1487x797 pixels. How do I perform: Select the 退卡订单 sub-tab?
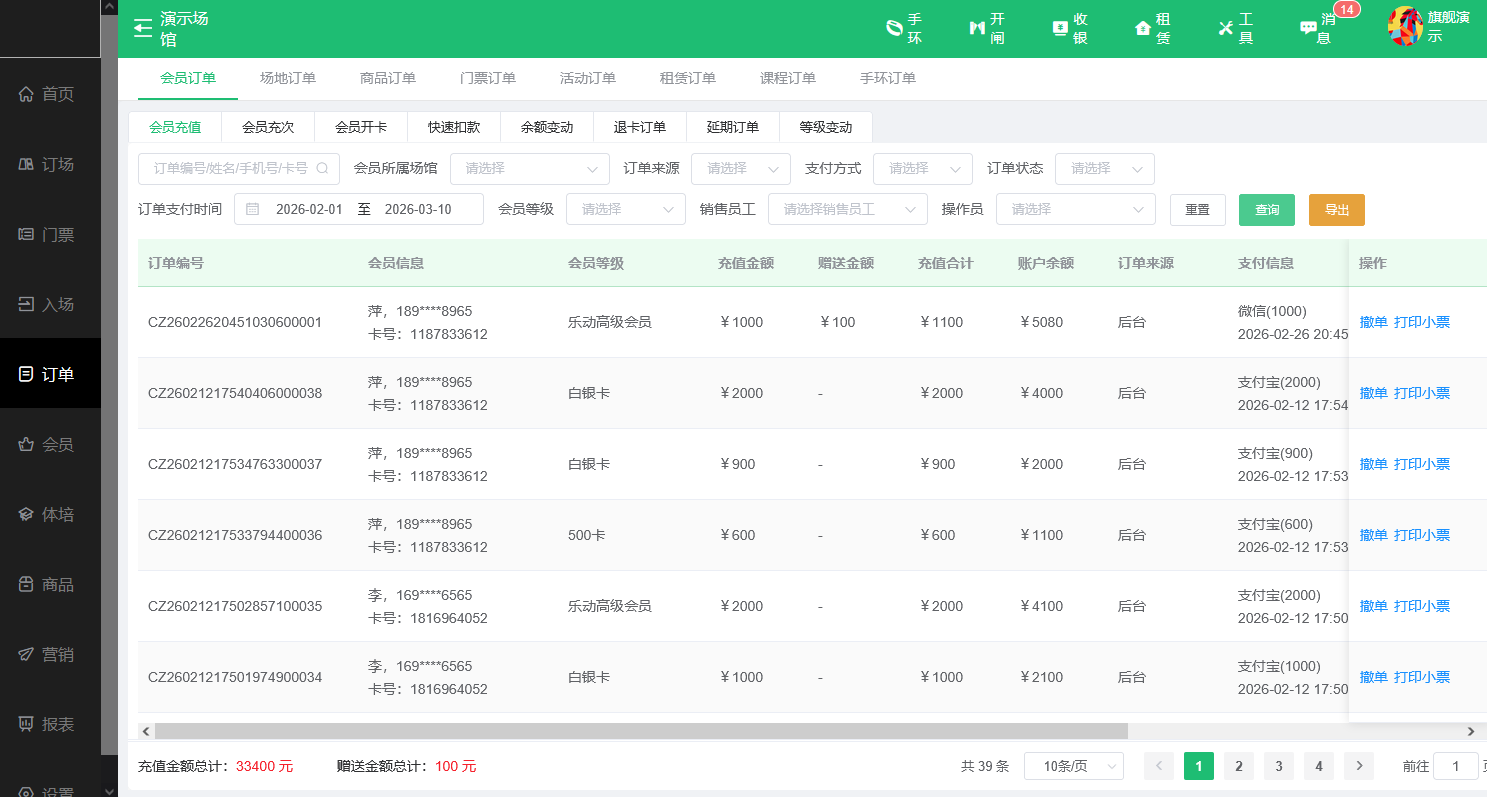tap(639, 126)
